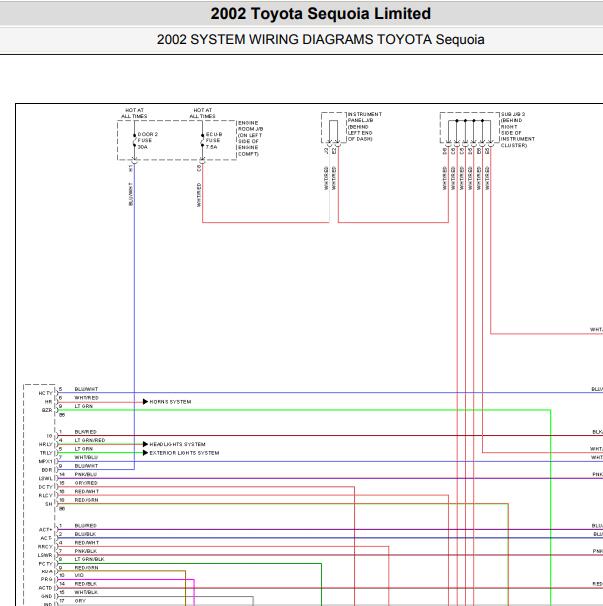The image size is (603, 606).
Task: Click the BLU/WHT wire label at HCTY pin
Action: [86, 389]
